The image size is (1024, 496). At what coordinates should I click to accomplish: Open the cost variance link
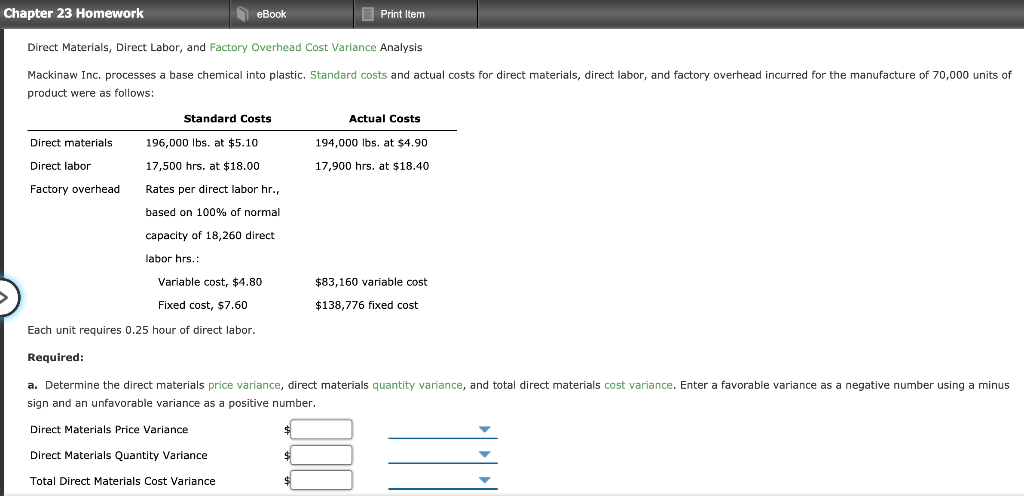(639, 385)
